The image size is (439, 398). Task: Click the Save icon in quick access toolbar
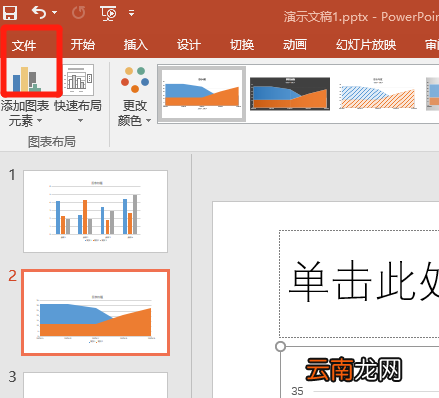click(10, 13)
